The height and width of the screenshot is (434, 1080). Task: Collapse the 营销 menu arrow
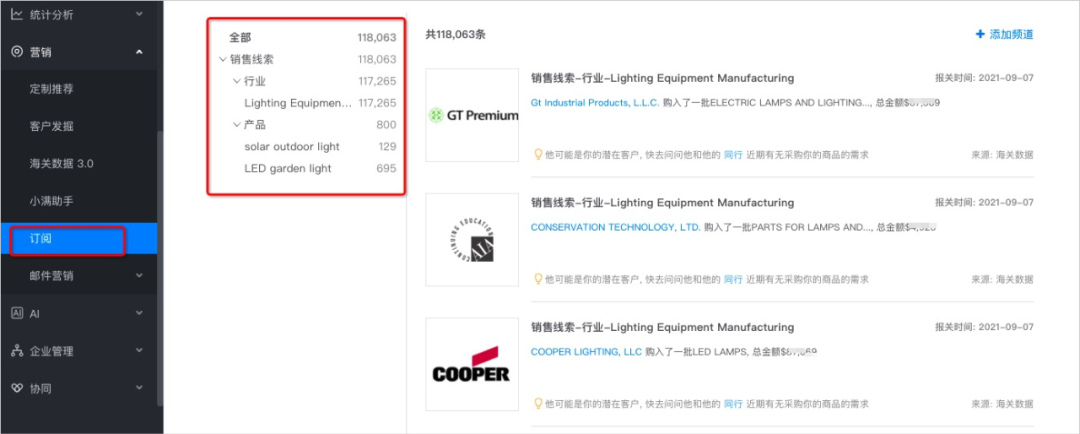[x=140, y=52]
